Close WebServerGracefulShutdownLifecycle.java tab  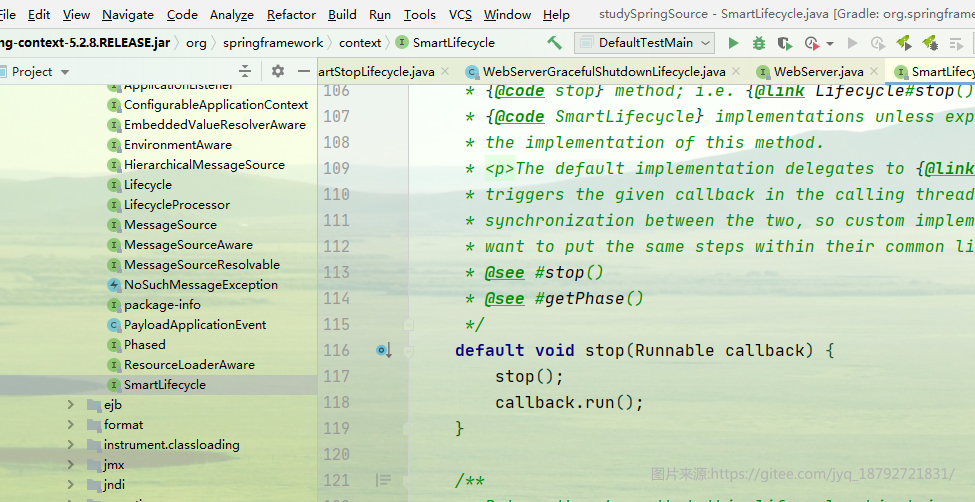(x=736, y=71)
